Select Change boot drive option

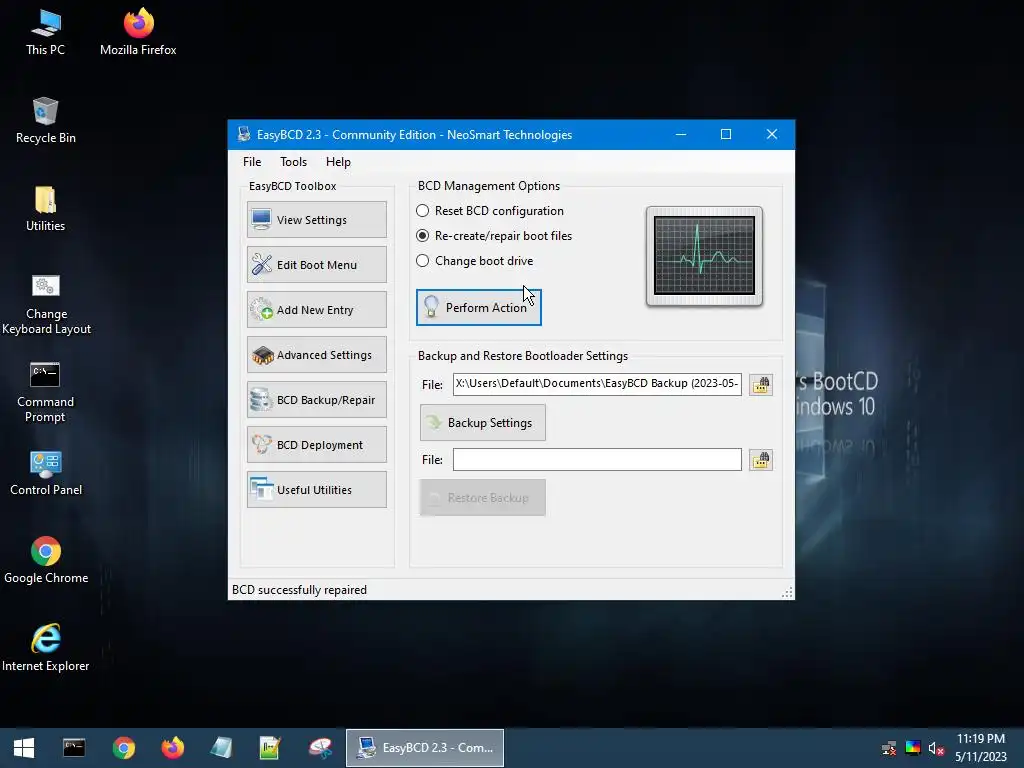click(475, 261)
